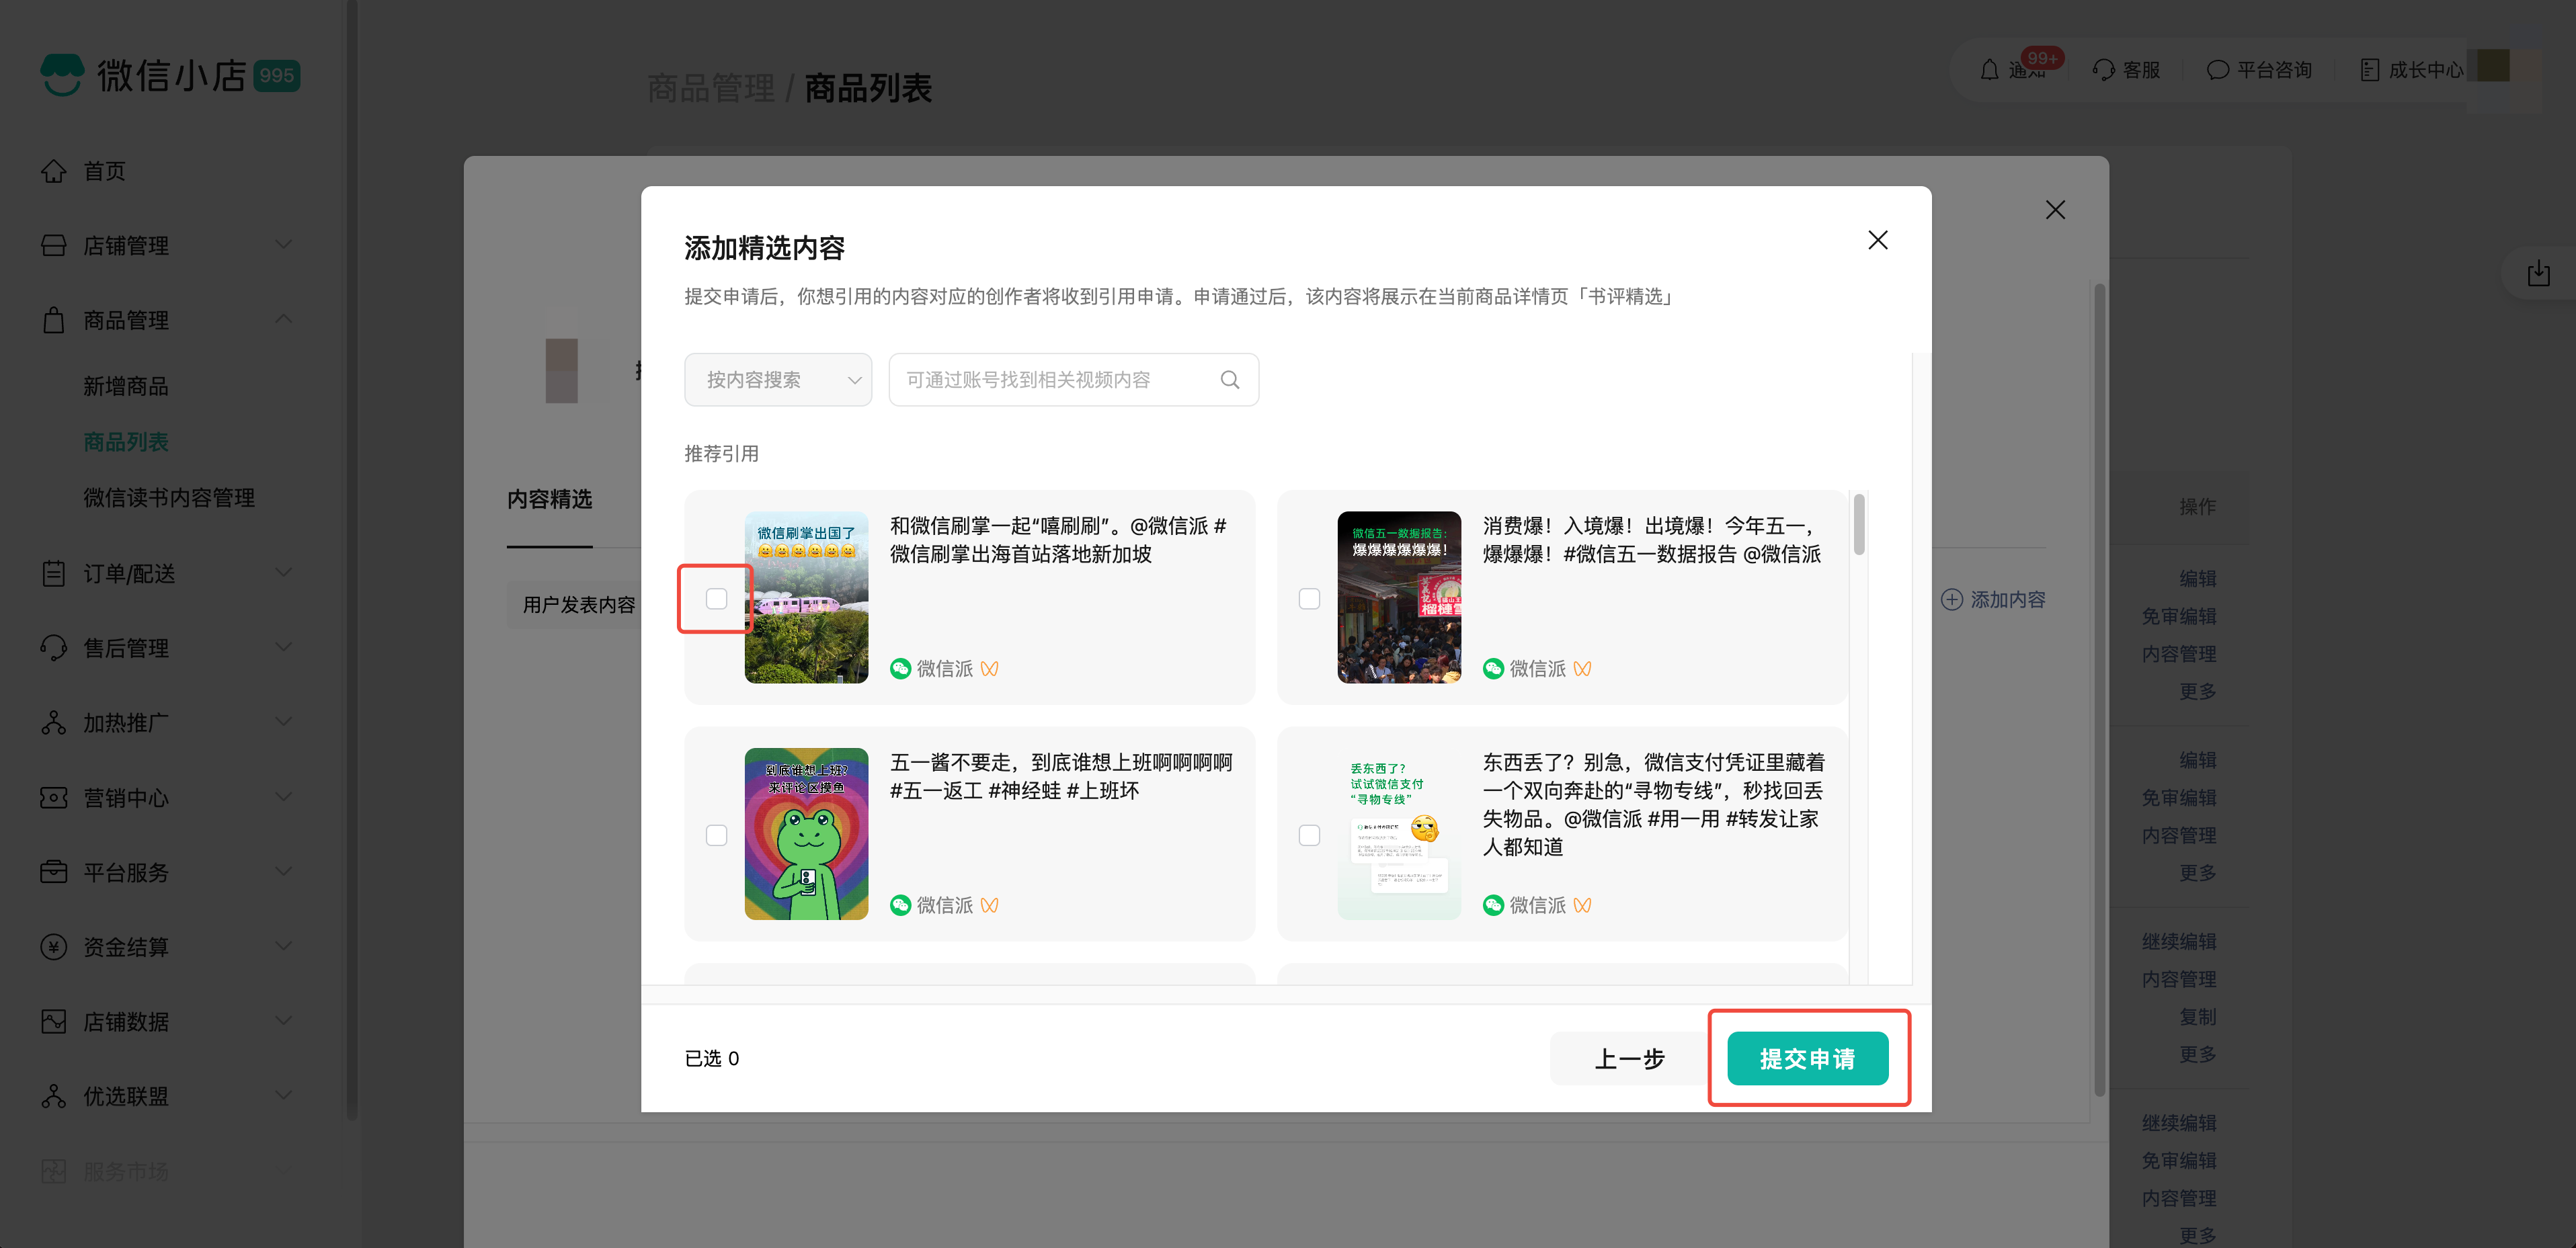Click the 复制 link in 操作 column
This screenshot has height=1248, width=2576.
pos(2198,1017)
